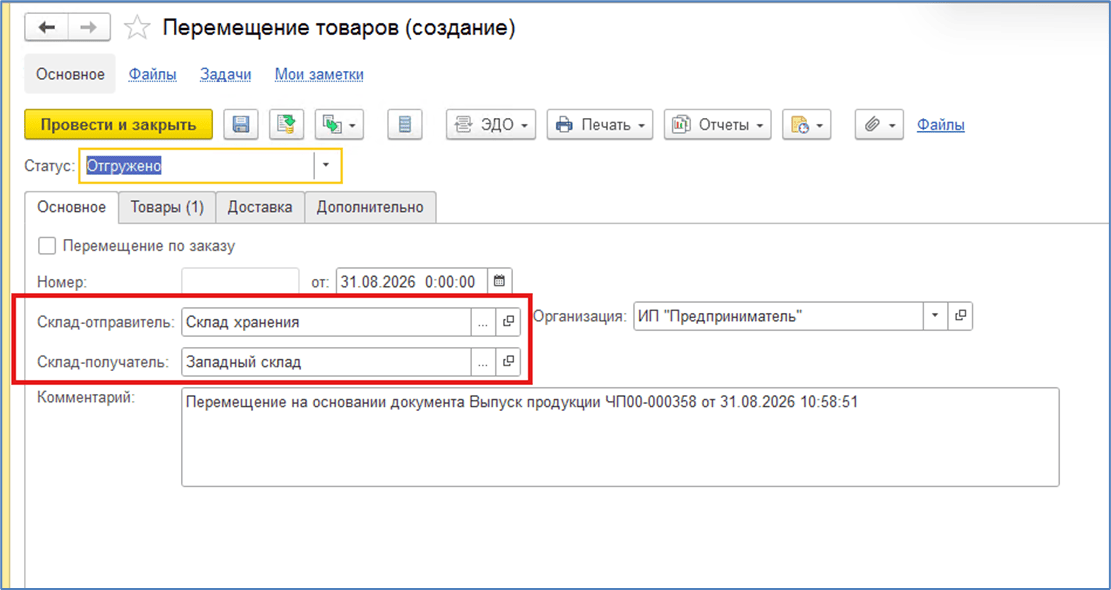Expand the Статус dropdown list
The width and height of the screenshot is (1111, 590).
pyautogui.click(x=326, y=165)
